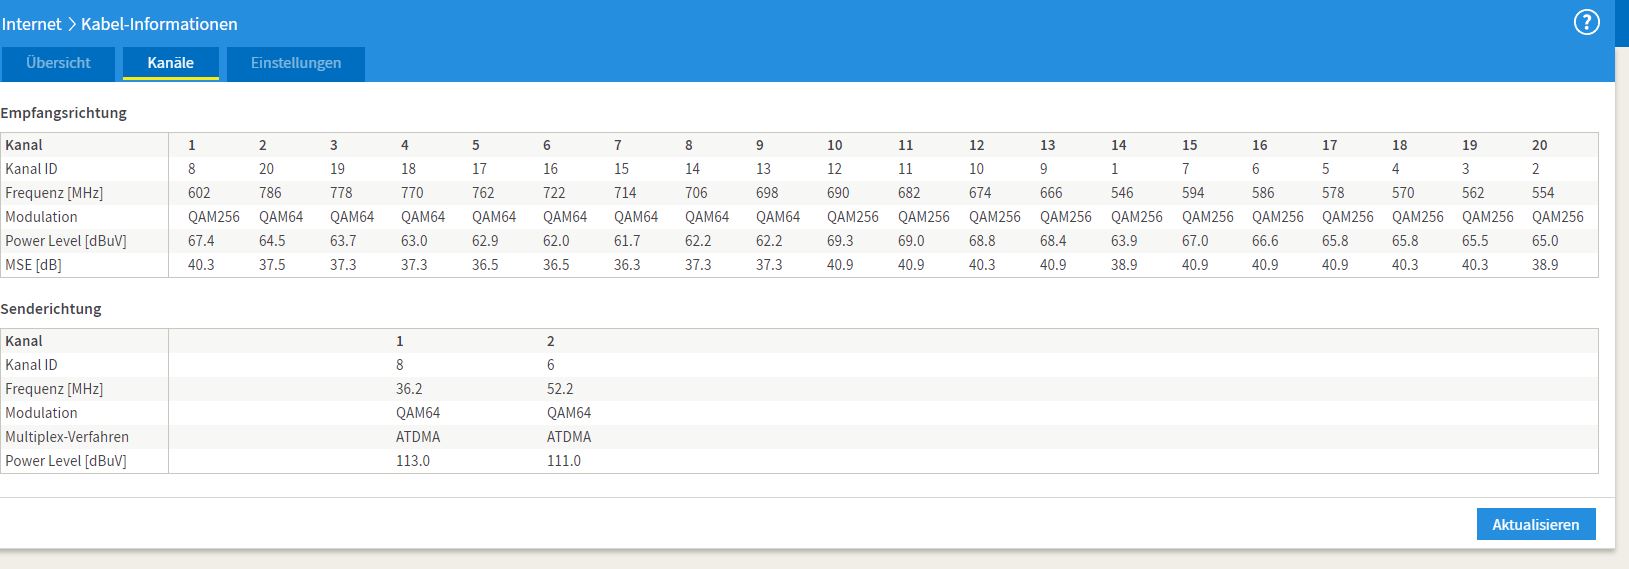Click the downstream frequency value 722
The width and height of the screenshot is (1629, 569).
point(554,193)
